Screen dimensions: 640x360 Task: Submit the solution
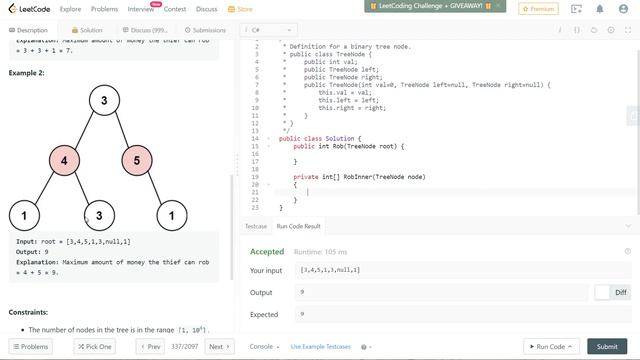coord(607,347)
